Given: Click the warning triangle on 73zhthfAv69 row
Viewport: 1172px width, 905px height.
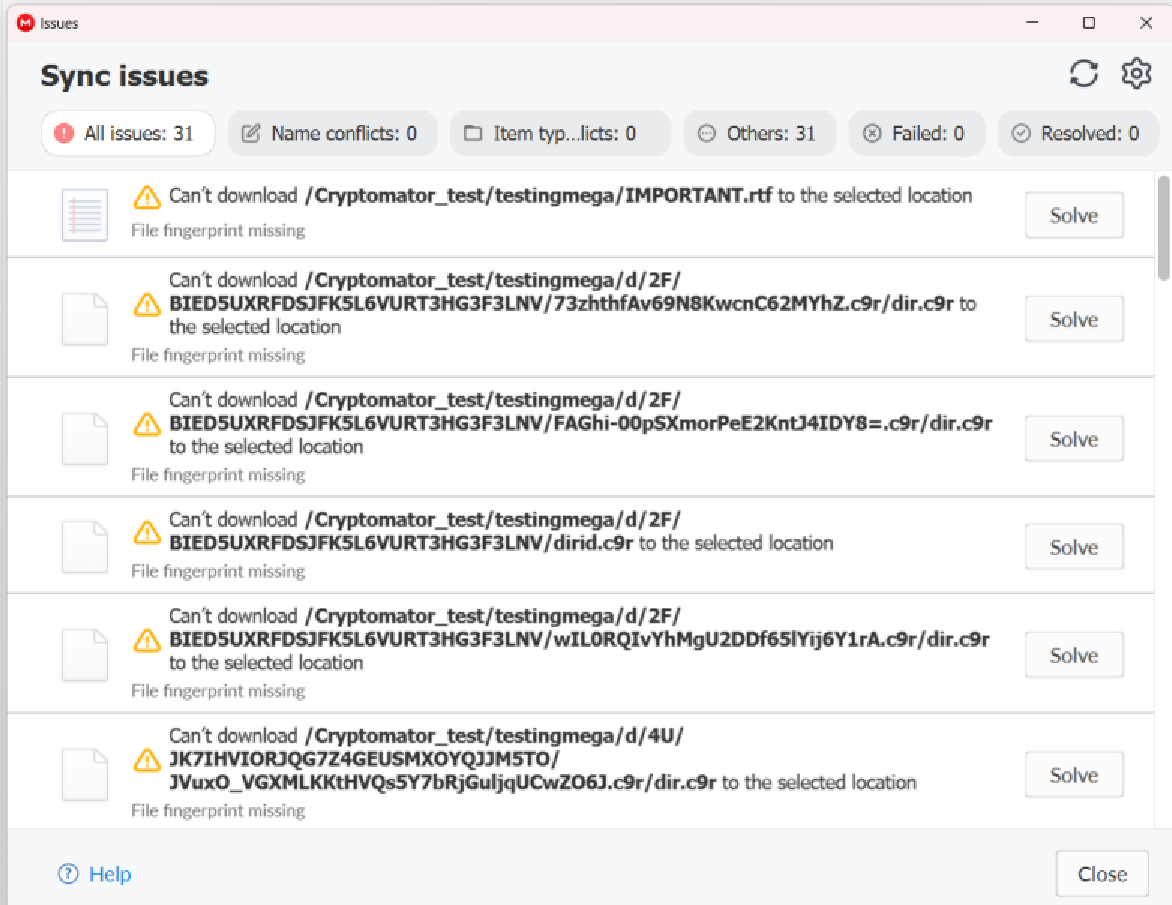Looking at the screenshot, I should (x=147, y=304).
